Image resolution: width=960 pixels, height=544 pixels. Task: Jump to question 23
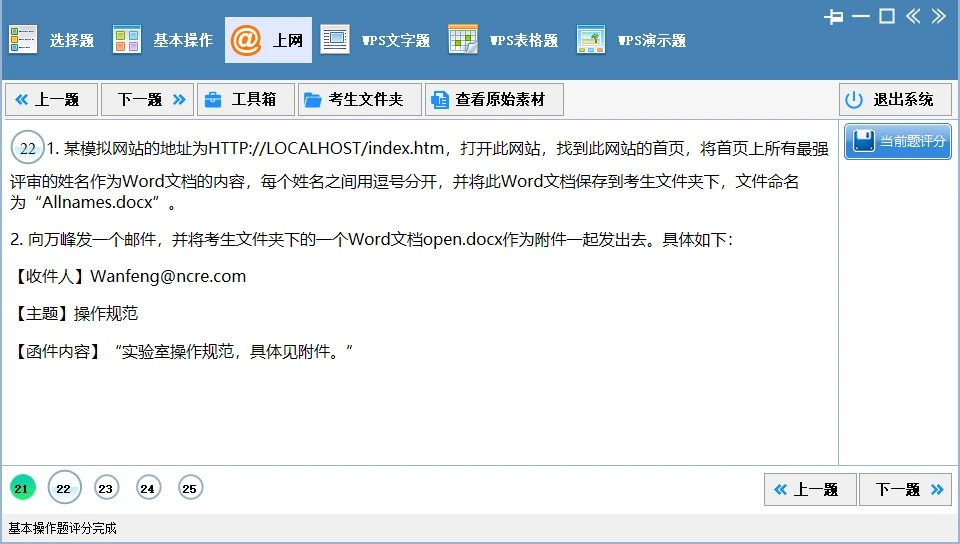tap(106, 488)
